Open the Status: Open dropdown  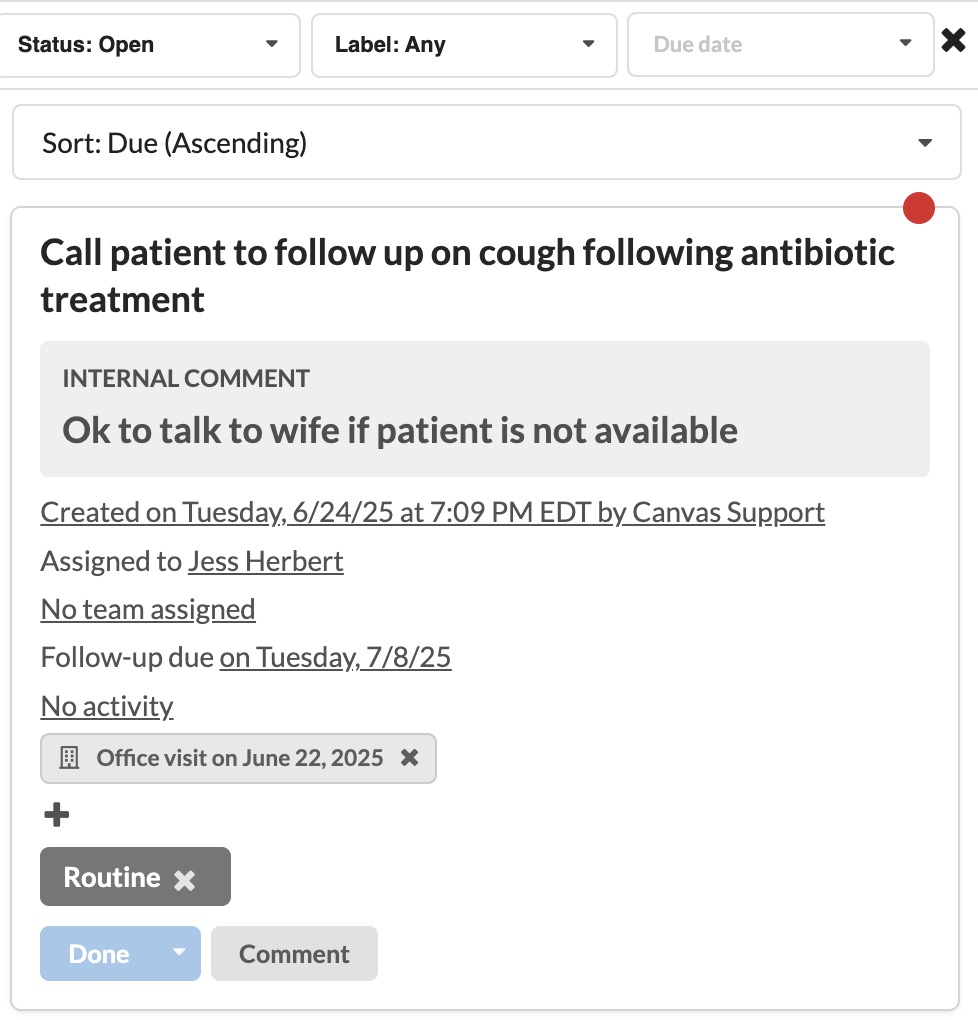[x=148, y=45]
